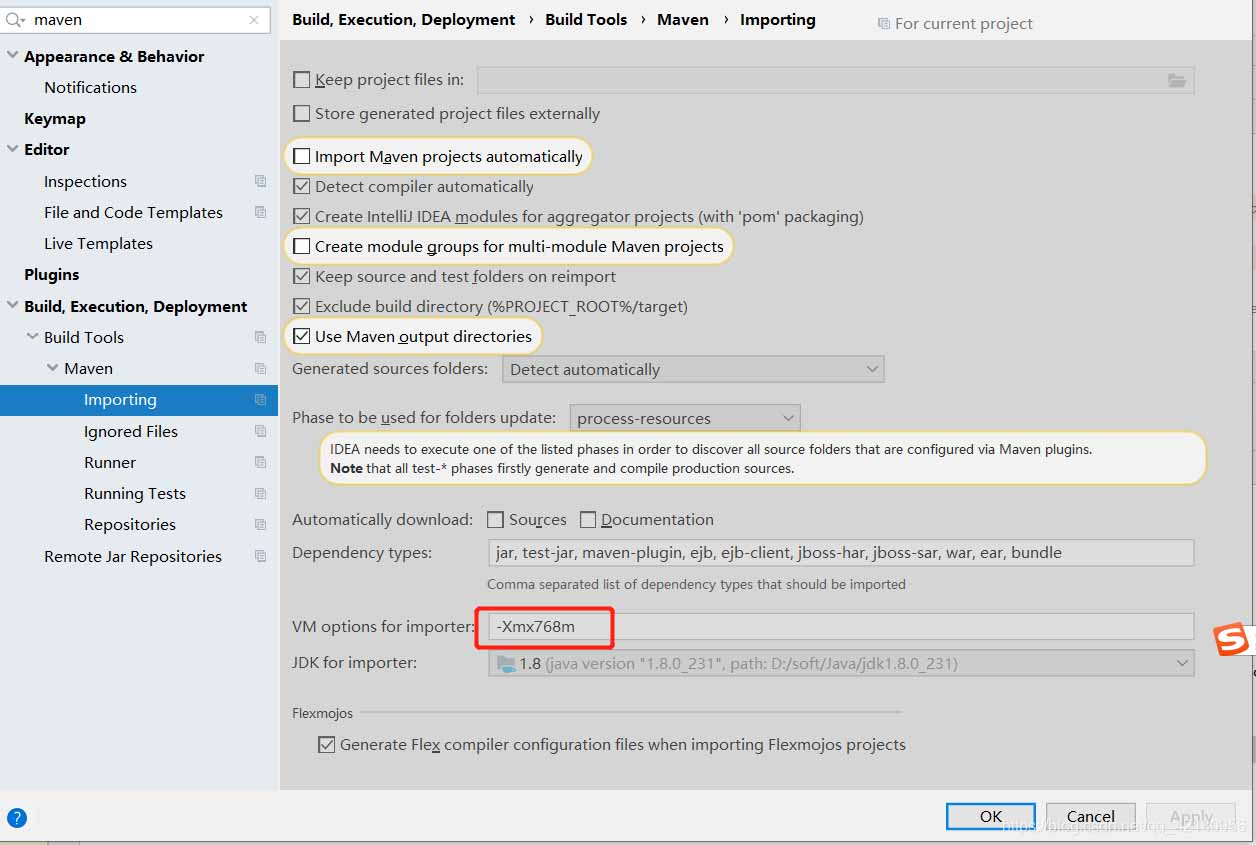Click project-level icon beside Repositories
The image size is (1256, 845).
[260, 524]
